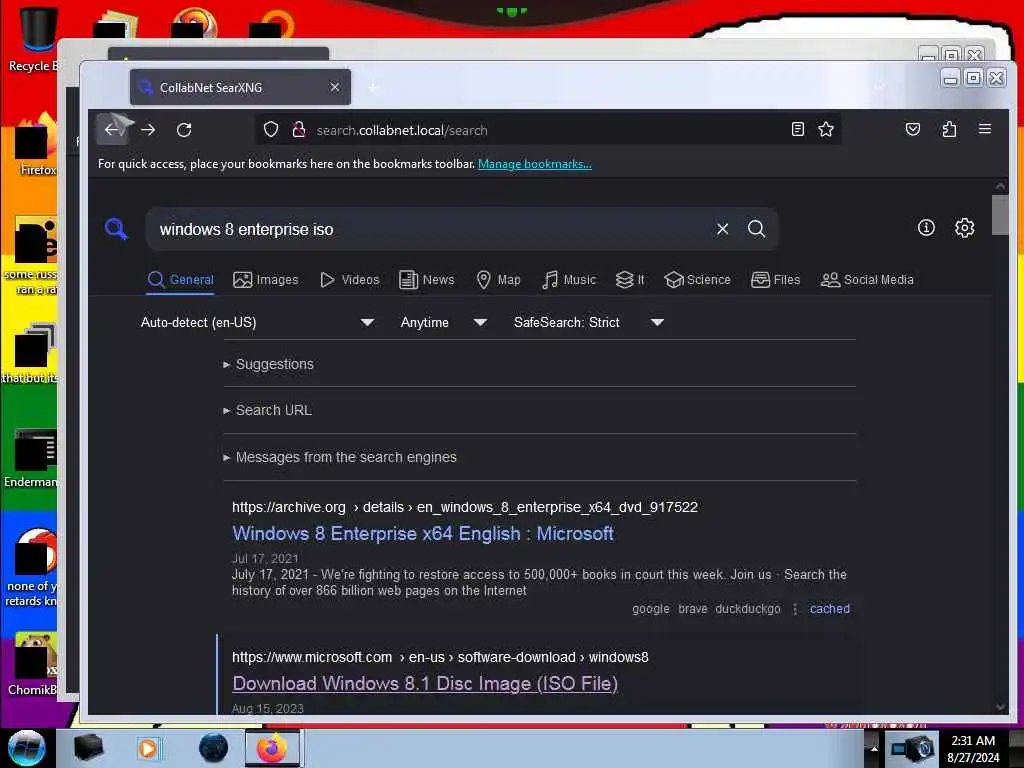Switch to Images search category

coord(266,280)
